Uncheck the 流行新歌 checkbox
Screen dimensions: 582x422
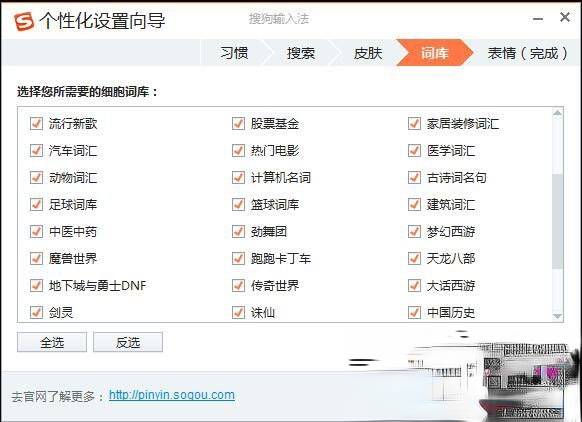(36, 123)
